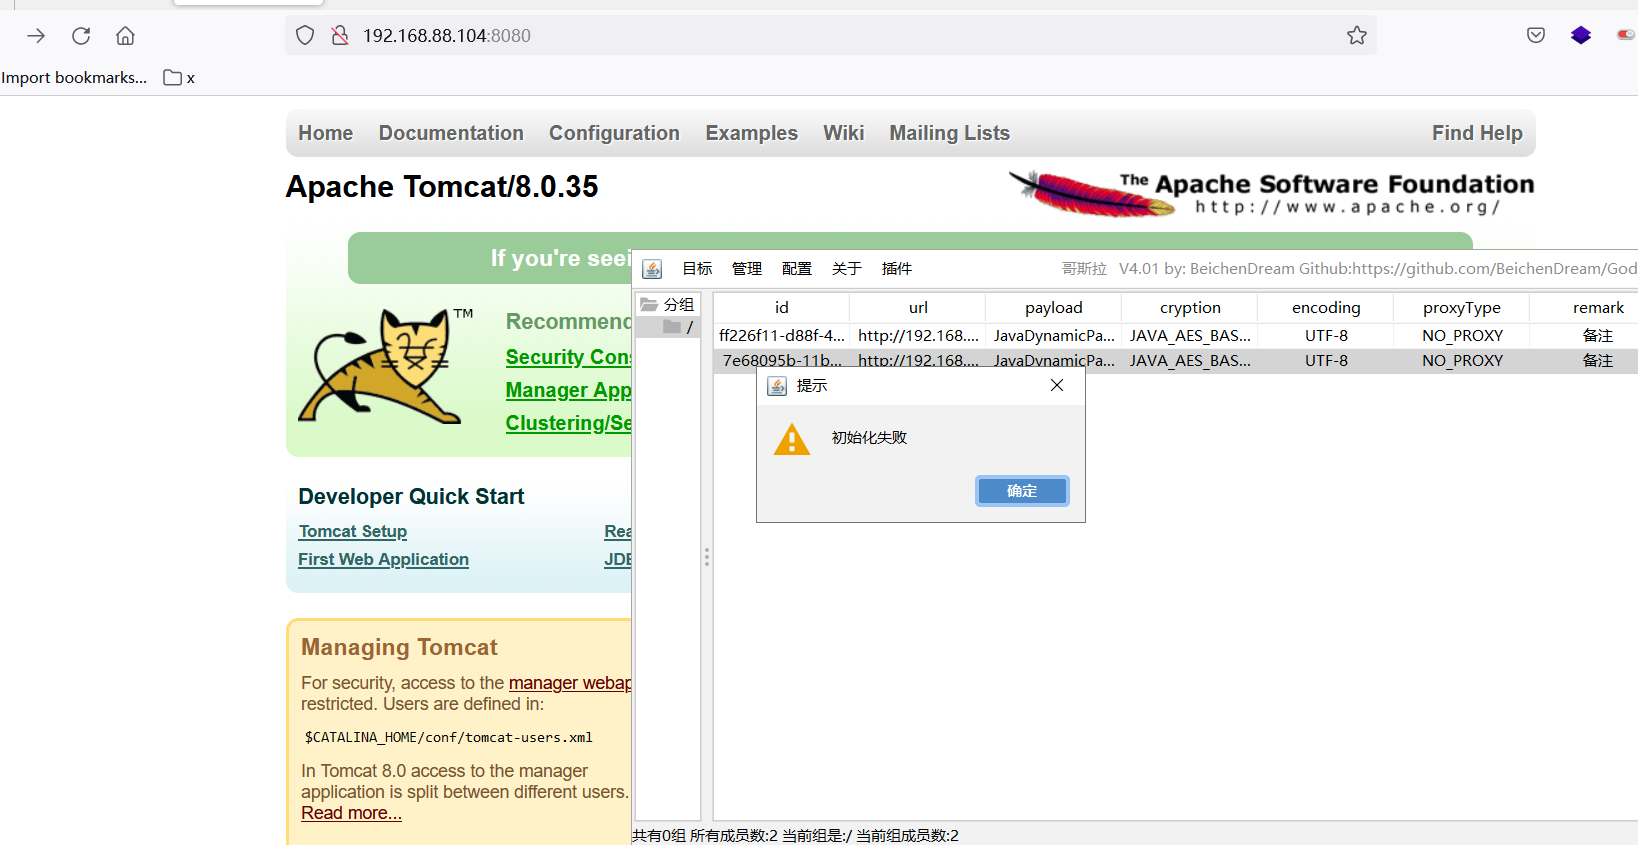Bookmark page with the star icon
The image size is (1638, 845).
coord(1356,36)
